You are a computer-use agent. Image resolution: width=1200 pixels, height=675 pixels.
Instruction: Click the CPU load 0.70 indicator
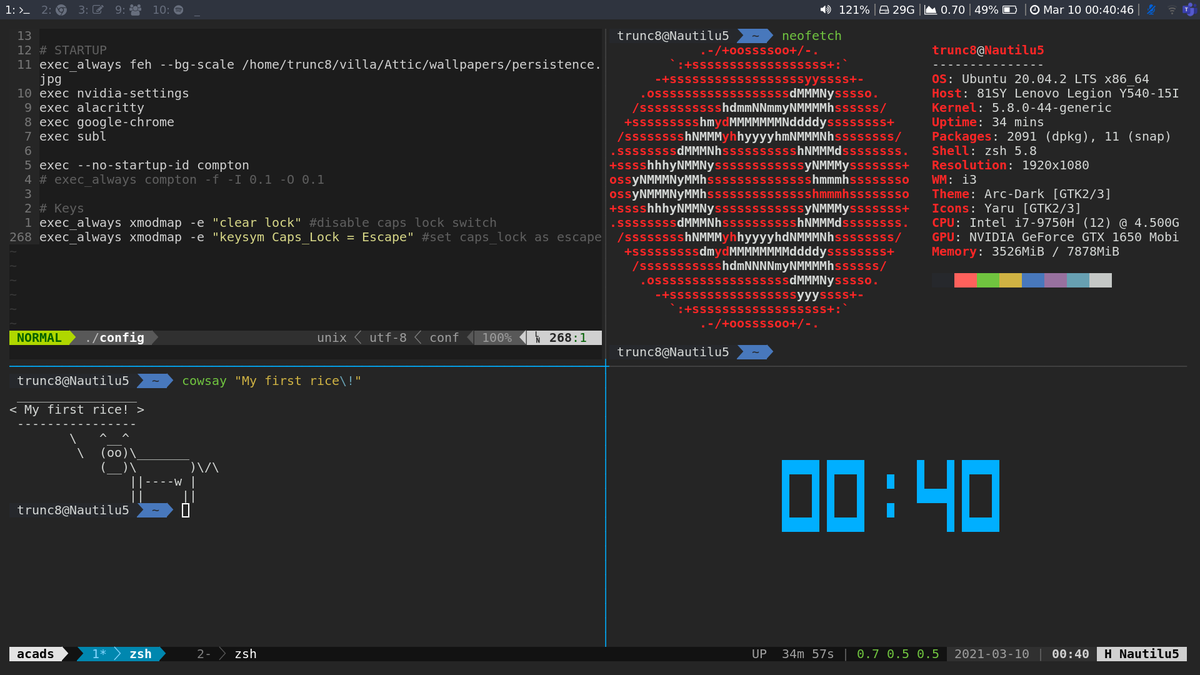tap(945, 9)
